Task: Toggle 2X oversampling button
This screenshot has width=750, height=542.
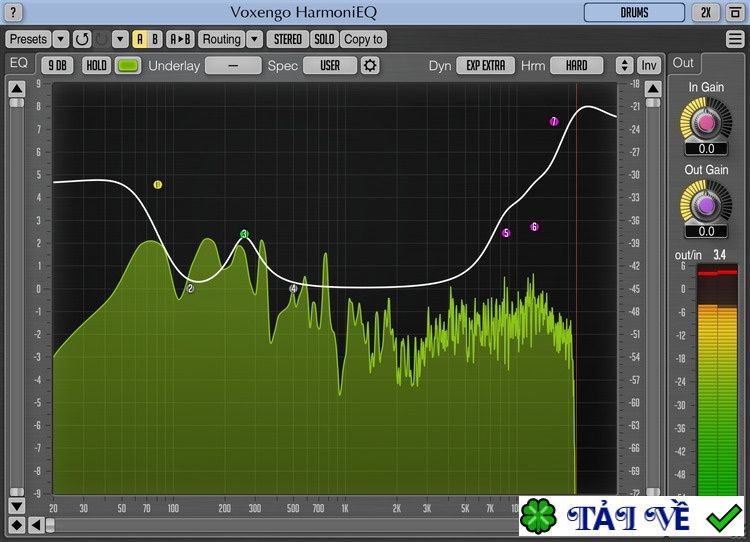Action: tap(706, 12)
